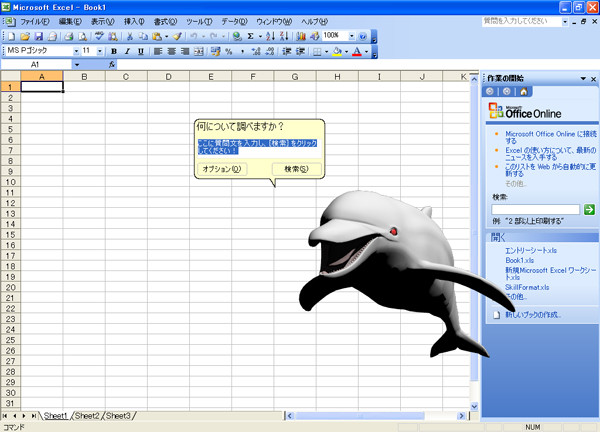600x432 pixels.
Task: Open task pane title dropdown arrow
Action: pyautogui.click(x=583, y=79)
